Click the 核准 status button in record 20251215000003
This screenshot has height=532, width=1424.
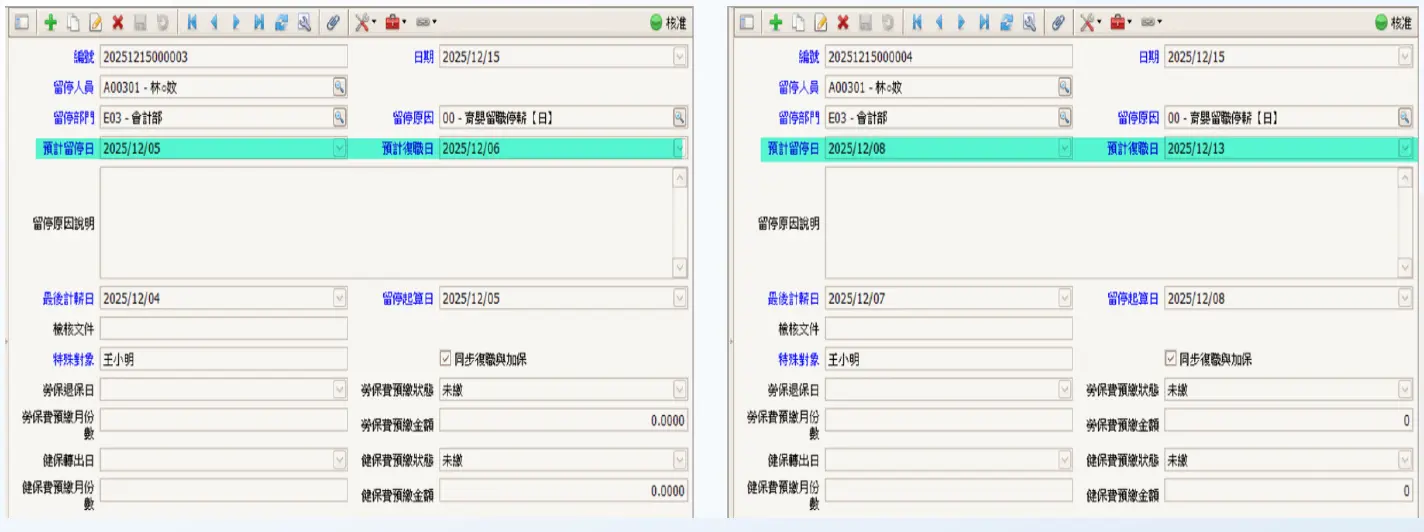(667, 22)
